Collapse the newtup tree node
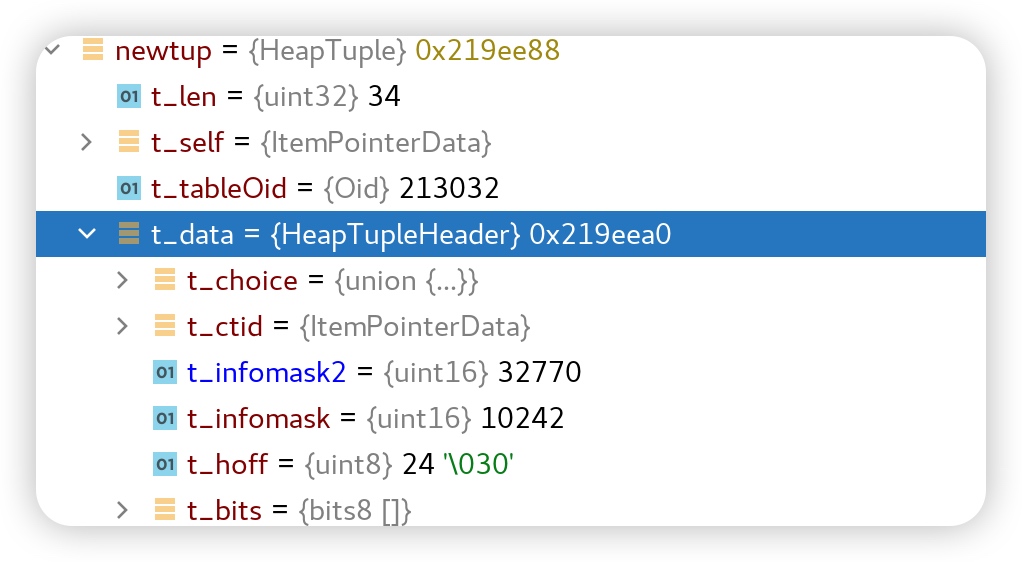The height and width of the screenshot is (562, 1022). [x=53, y=49]
